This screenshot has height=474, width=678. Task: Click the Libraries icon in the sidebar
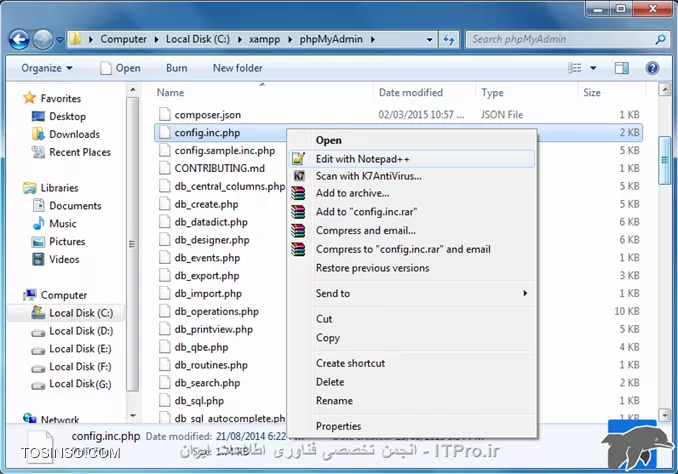pyautogui.click(x=30, y=188)
